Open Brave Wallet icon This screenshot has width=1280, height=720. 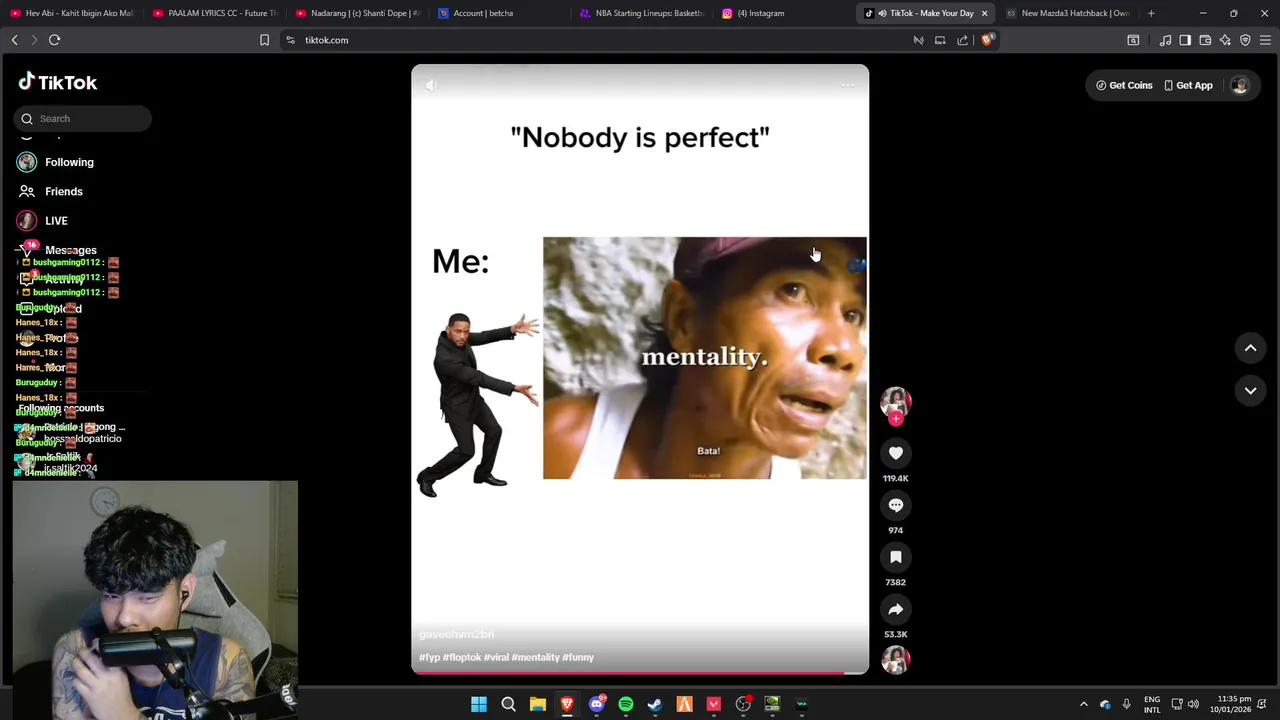1205,40
